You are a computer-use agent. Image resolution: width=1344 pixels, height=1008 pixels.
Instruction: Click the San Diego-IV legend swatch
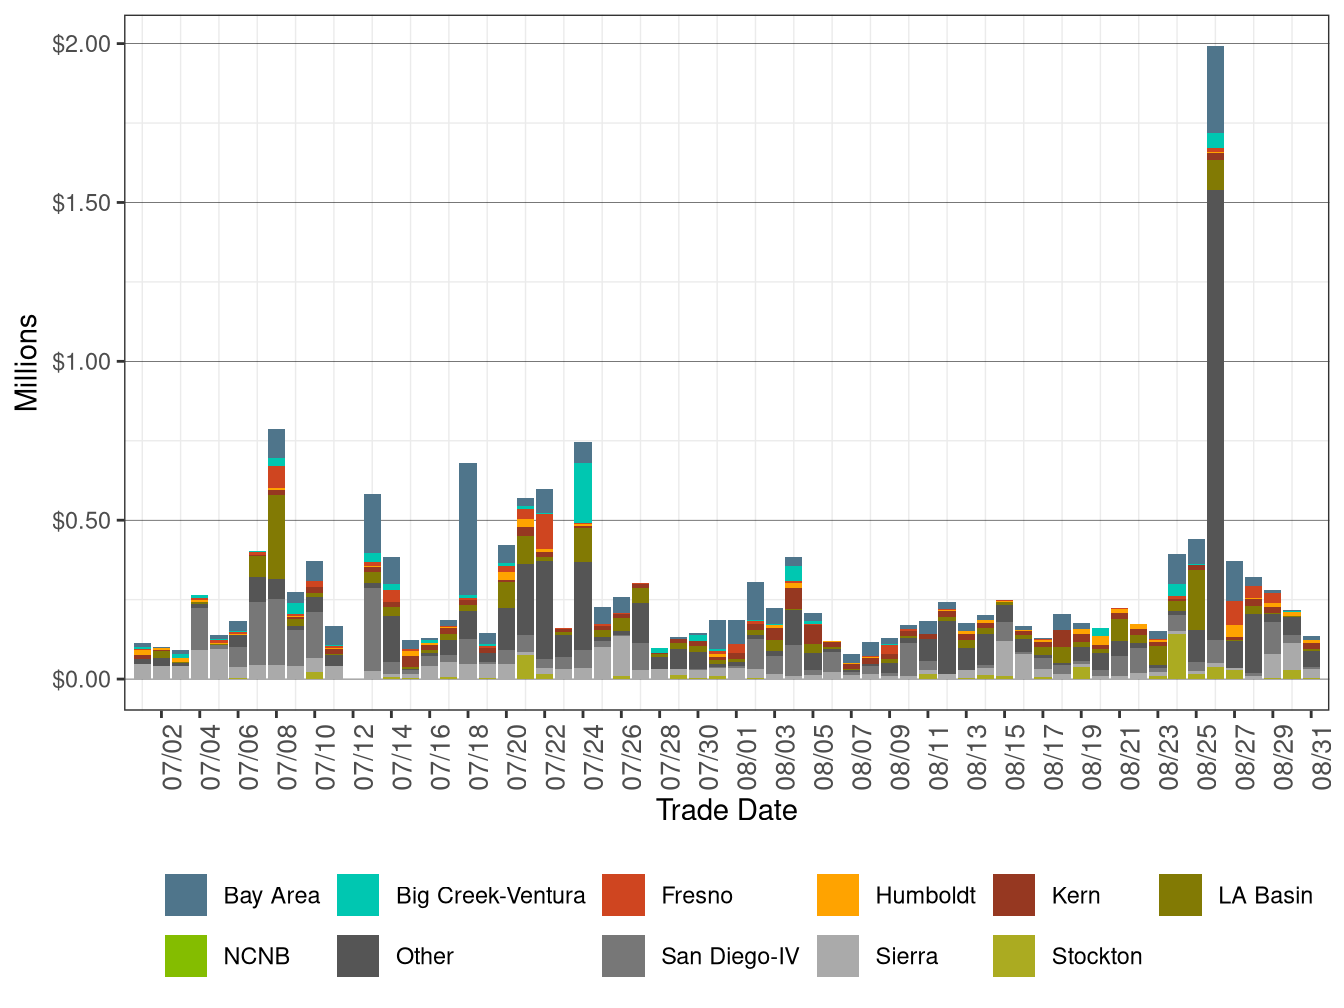point(623,956)
